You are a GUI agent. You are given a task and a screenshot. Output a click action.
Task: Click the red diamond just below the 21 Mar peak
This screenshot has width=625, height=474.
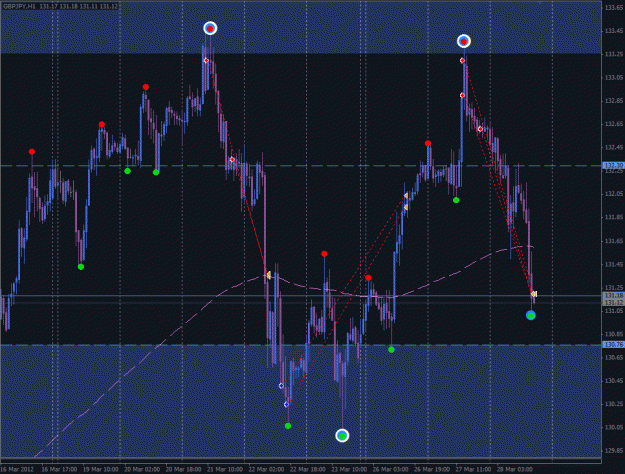click(x=206, y=61)
